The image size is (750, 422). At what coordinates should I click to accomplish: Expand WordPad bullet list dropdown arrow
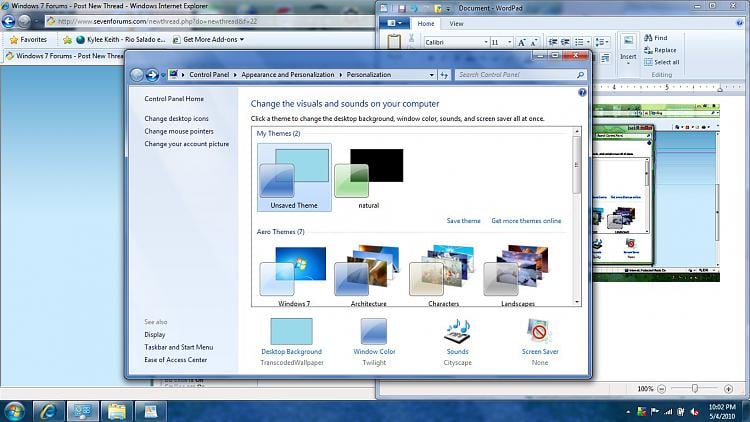[588, 42]
